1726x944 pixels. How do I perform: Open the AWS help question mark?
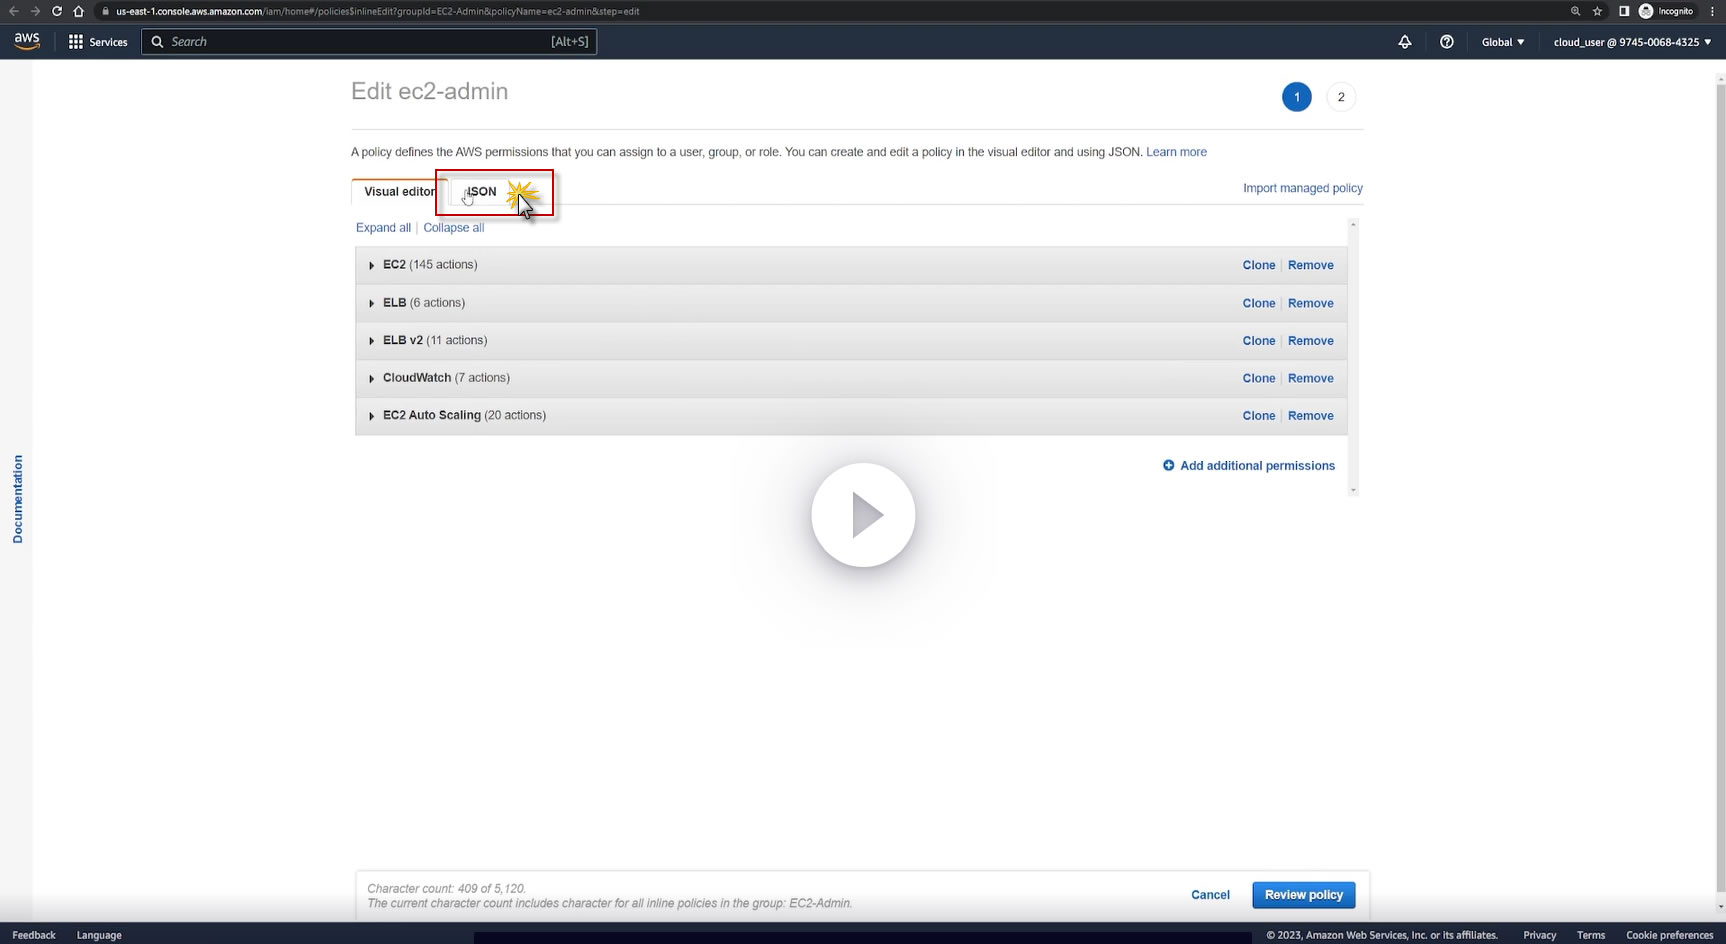click(x=1447, y=42)
